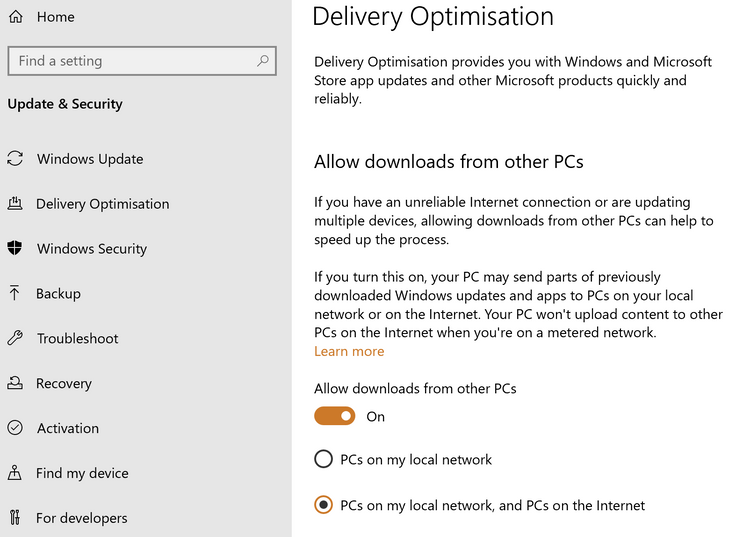Select local network and Internet PCs option
This screenshot has height=537, width=750.
coord(323,505)
